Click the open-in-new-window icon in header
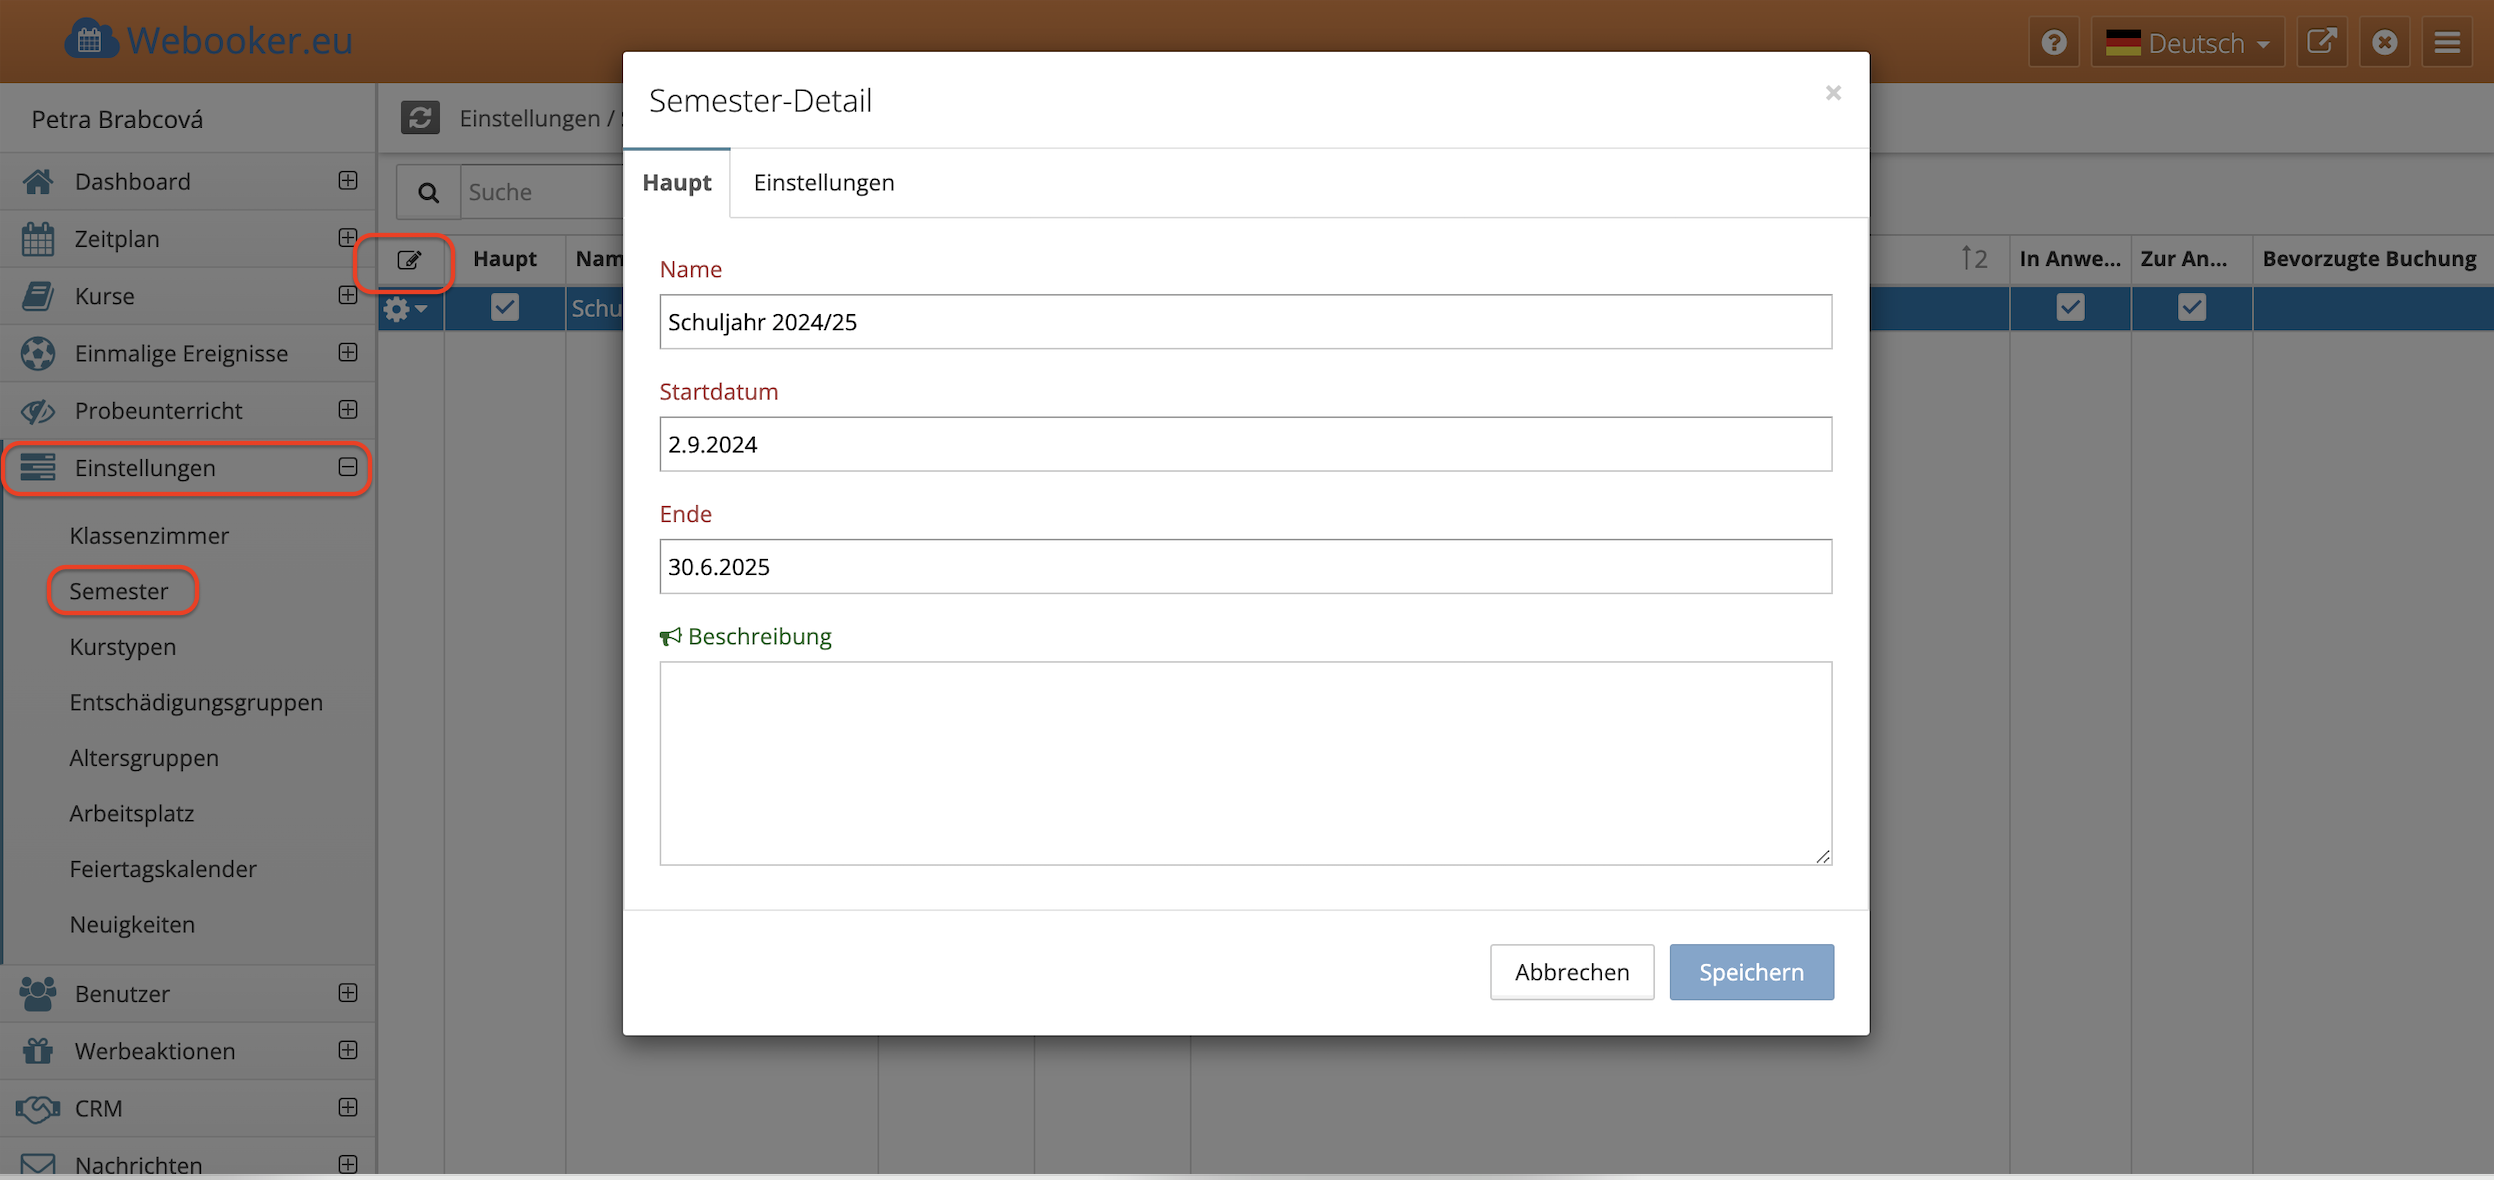 coord(2321,43)
